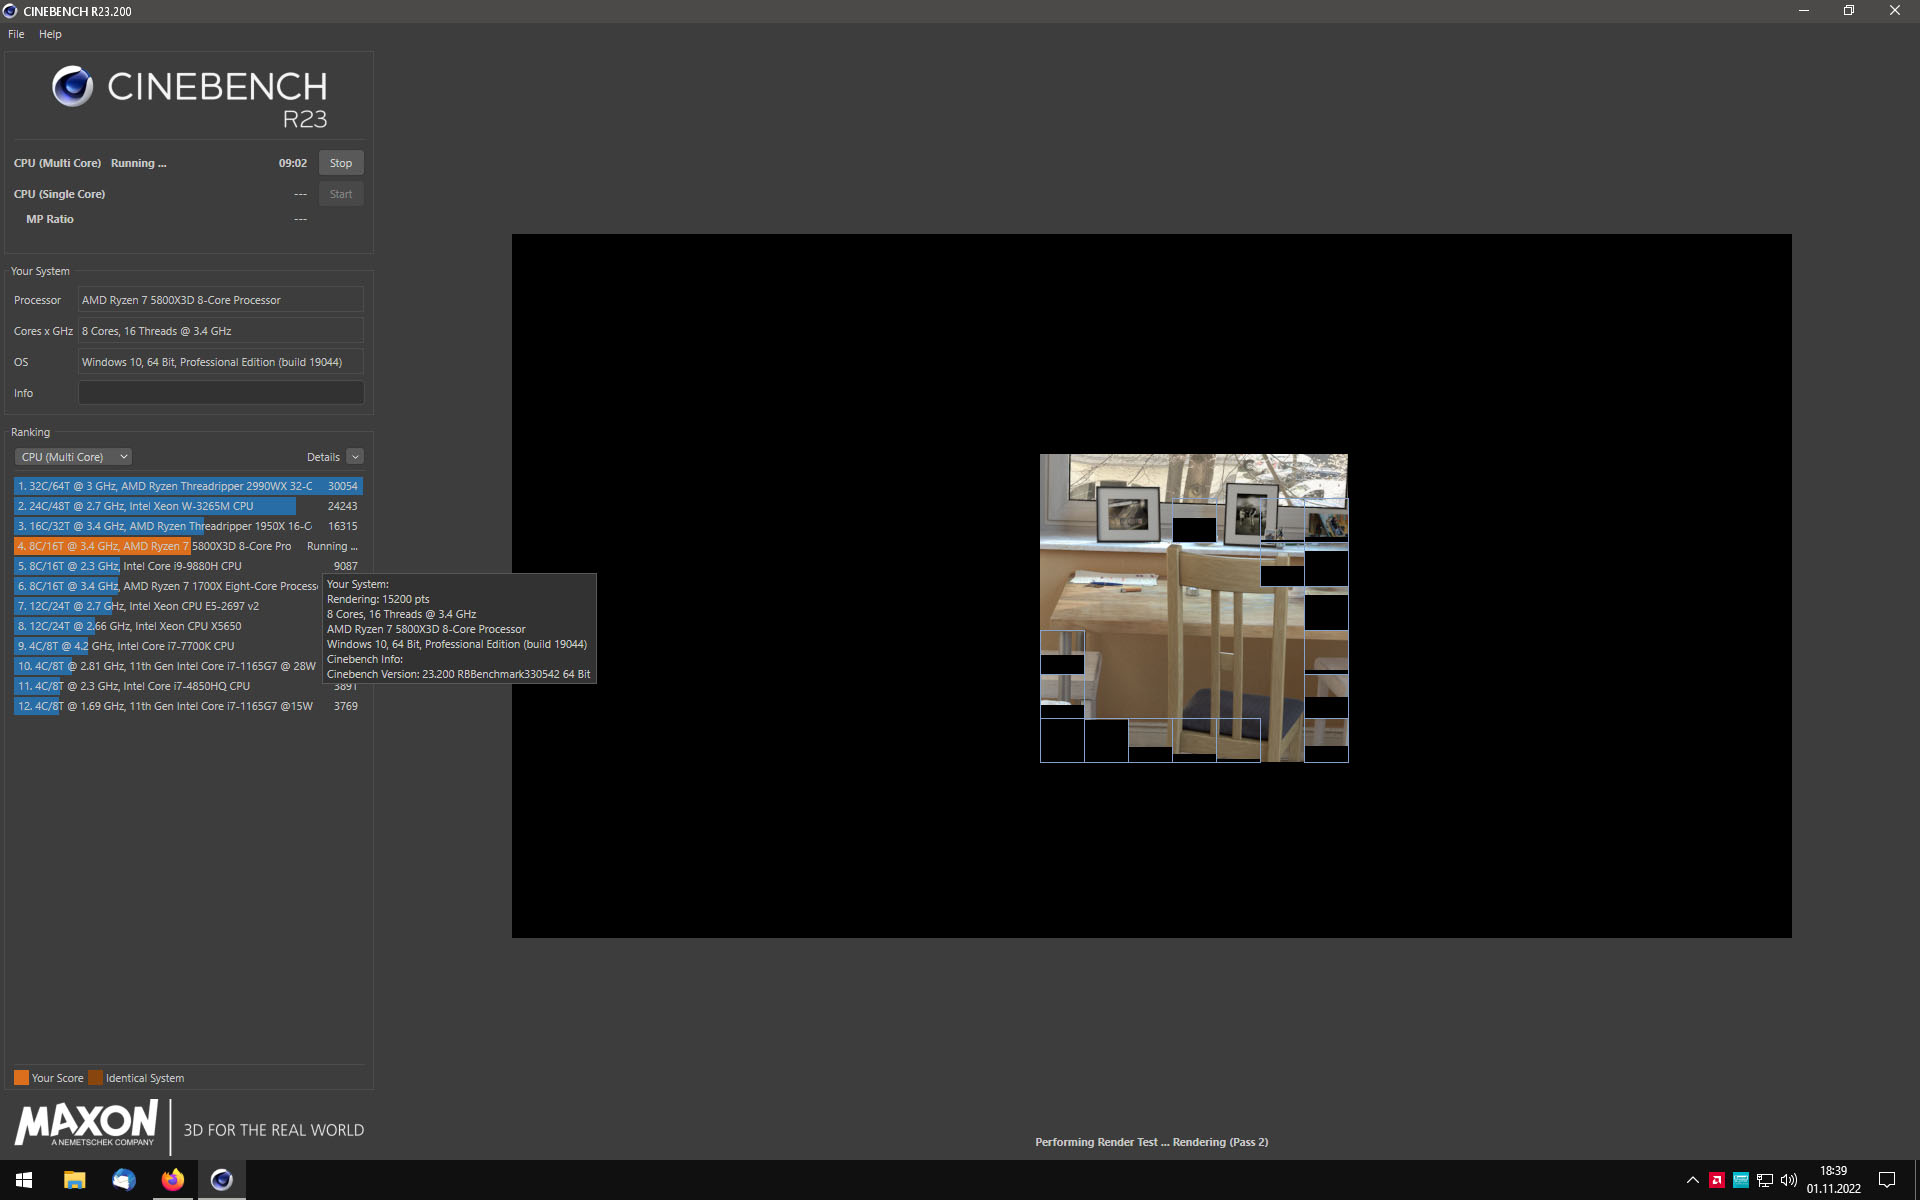Open the notification center icon
The image size is (1920, 1200).
[1887, 1180]
